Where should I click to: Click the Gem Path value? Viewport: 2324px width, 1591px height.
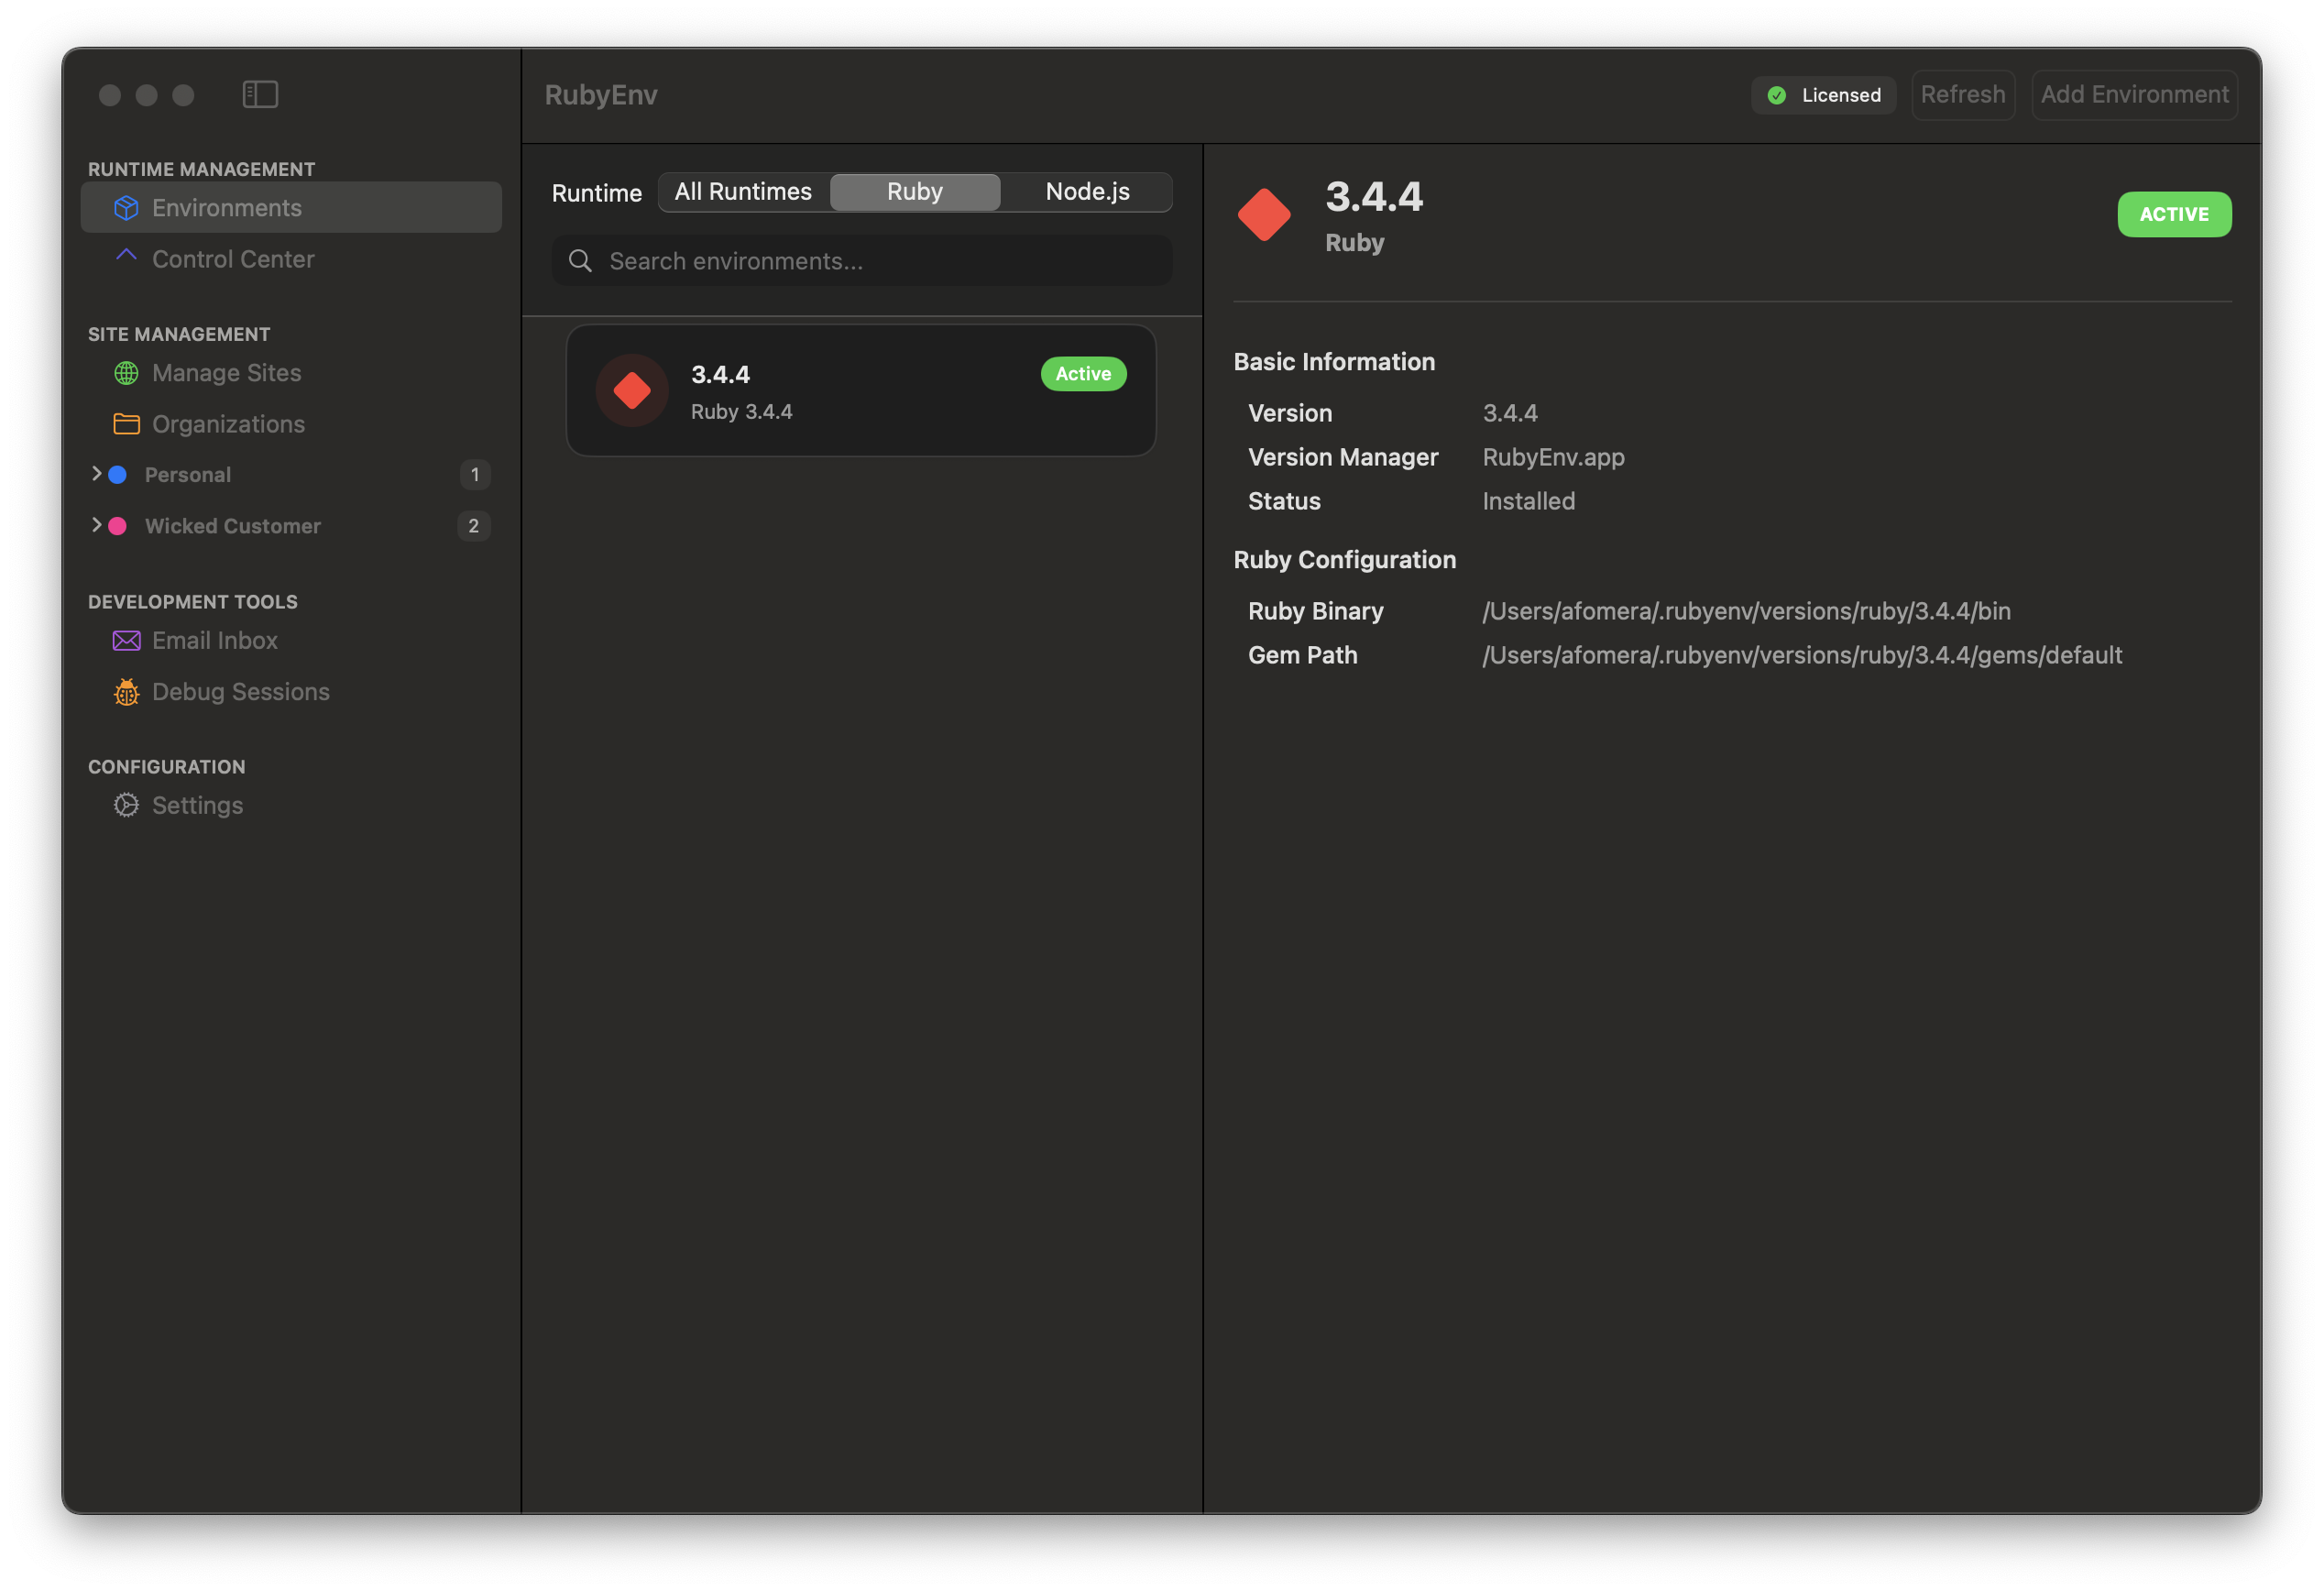click(x=1802, y=655)
